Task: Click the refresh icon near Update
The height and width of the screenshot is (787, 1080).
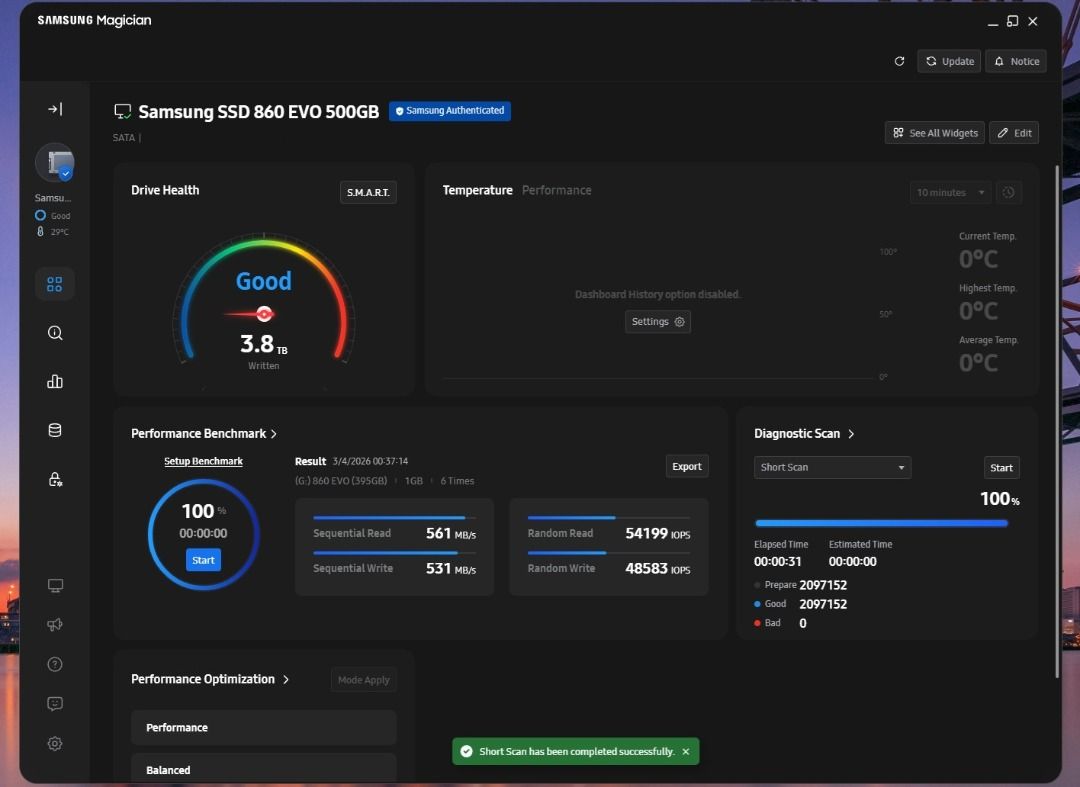Action: tap(900, 61)
